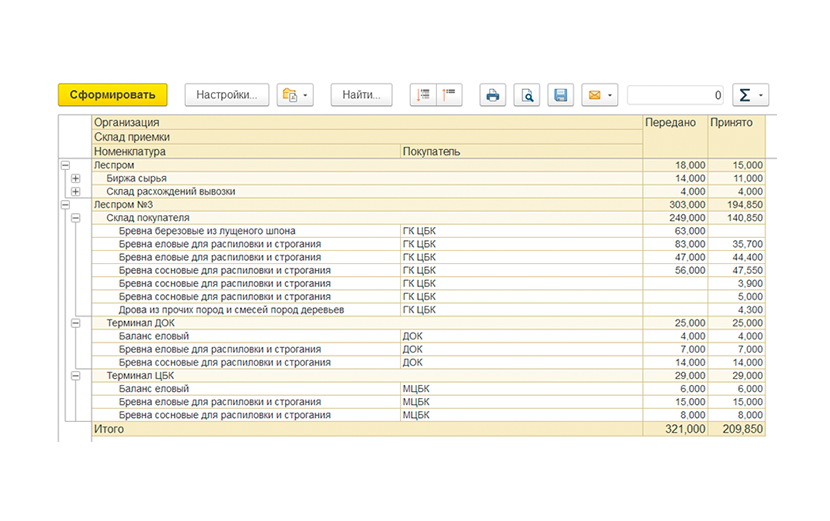The width and height of the screenshot is (830, 521).
Task: Click the sum value input field
Action: 675,95
